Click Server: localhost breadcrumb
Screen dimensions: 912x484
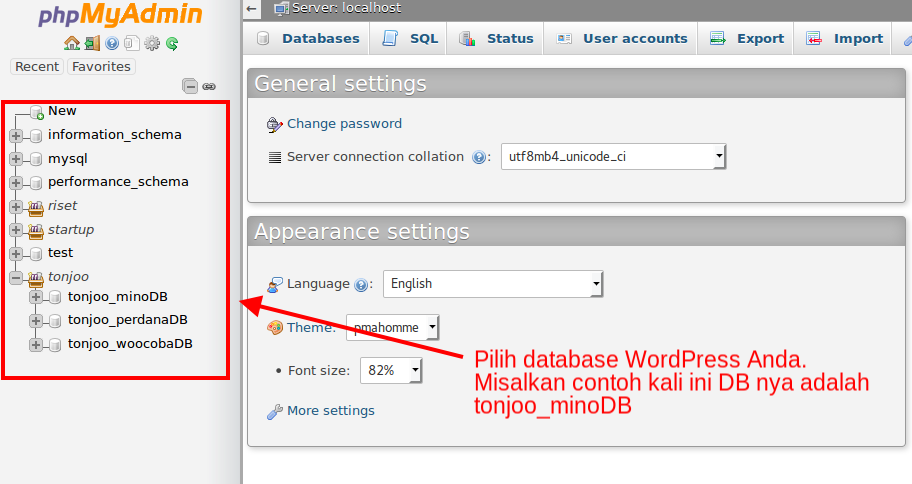pos(347,8)
